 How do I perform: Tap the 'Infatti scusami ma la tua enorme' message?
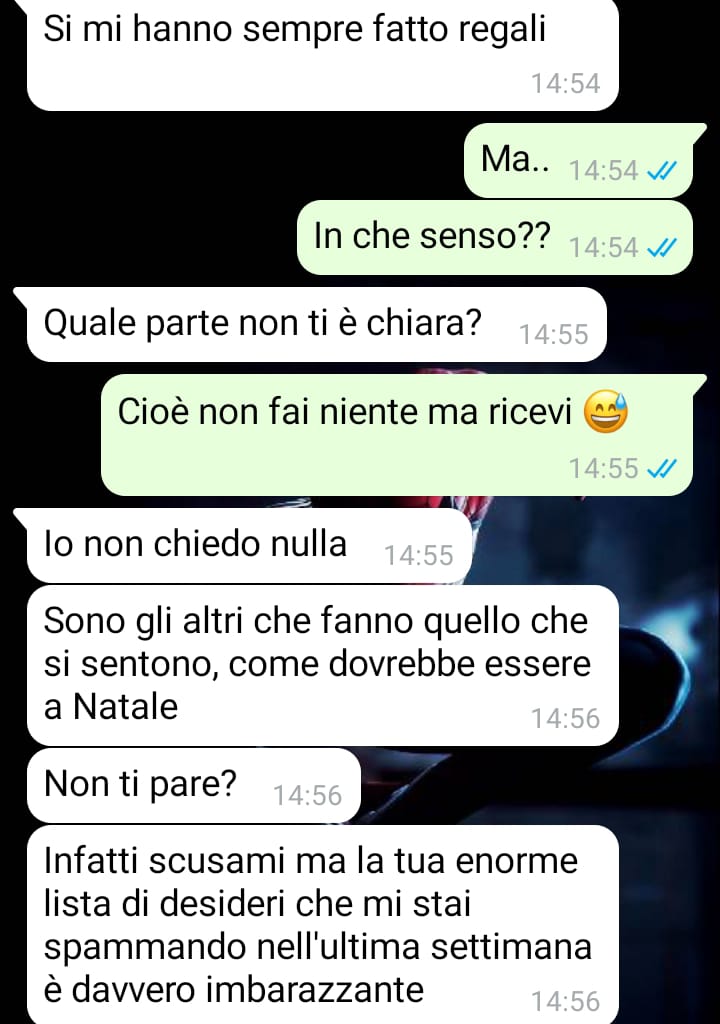coord(323,925)
